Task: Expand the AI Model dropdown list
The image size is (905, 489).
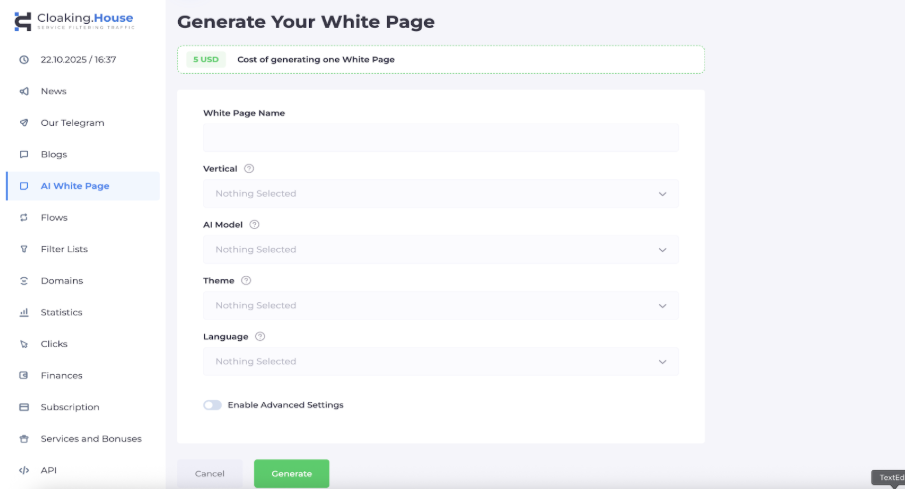Action: pos(440,250)
